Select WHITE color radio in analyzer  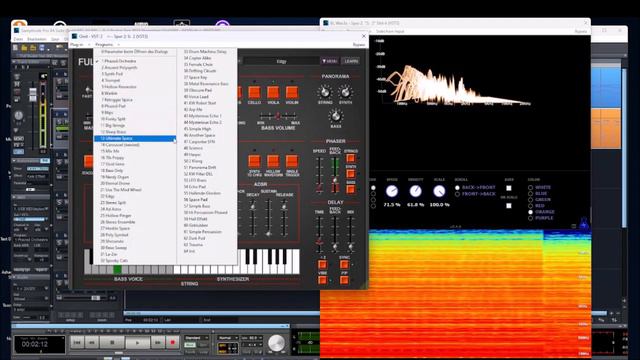point(531,187)
